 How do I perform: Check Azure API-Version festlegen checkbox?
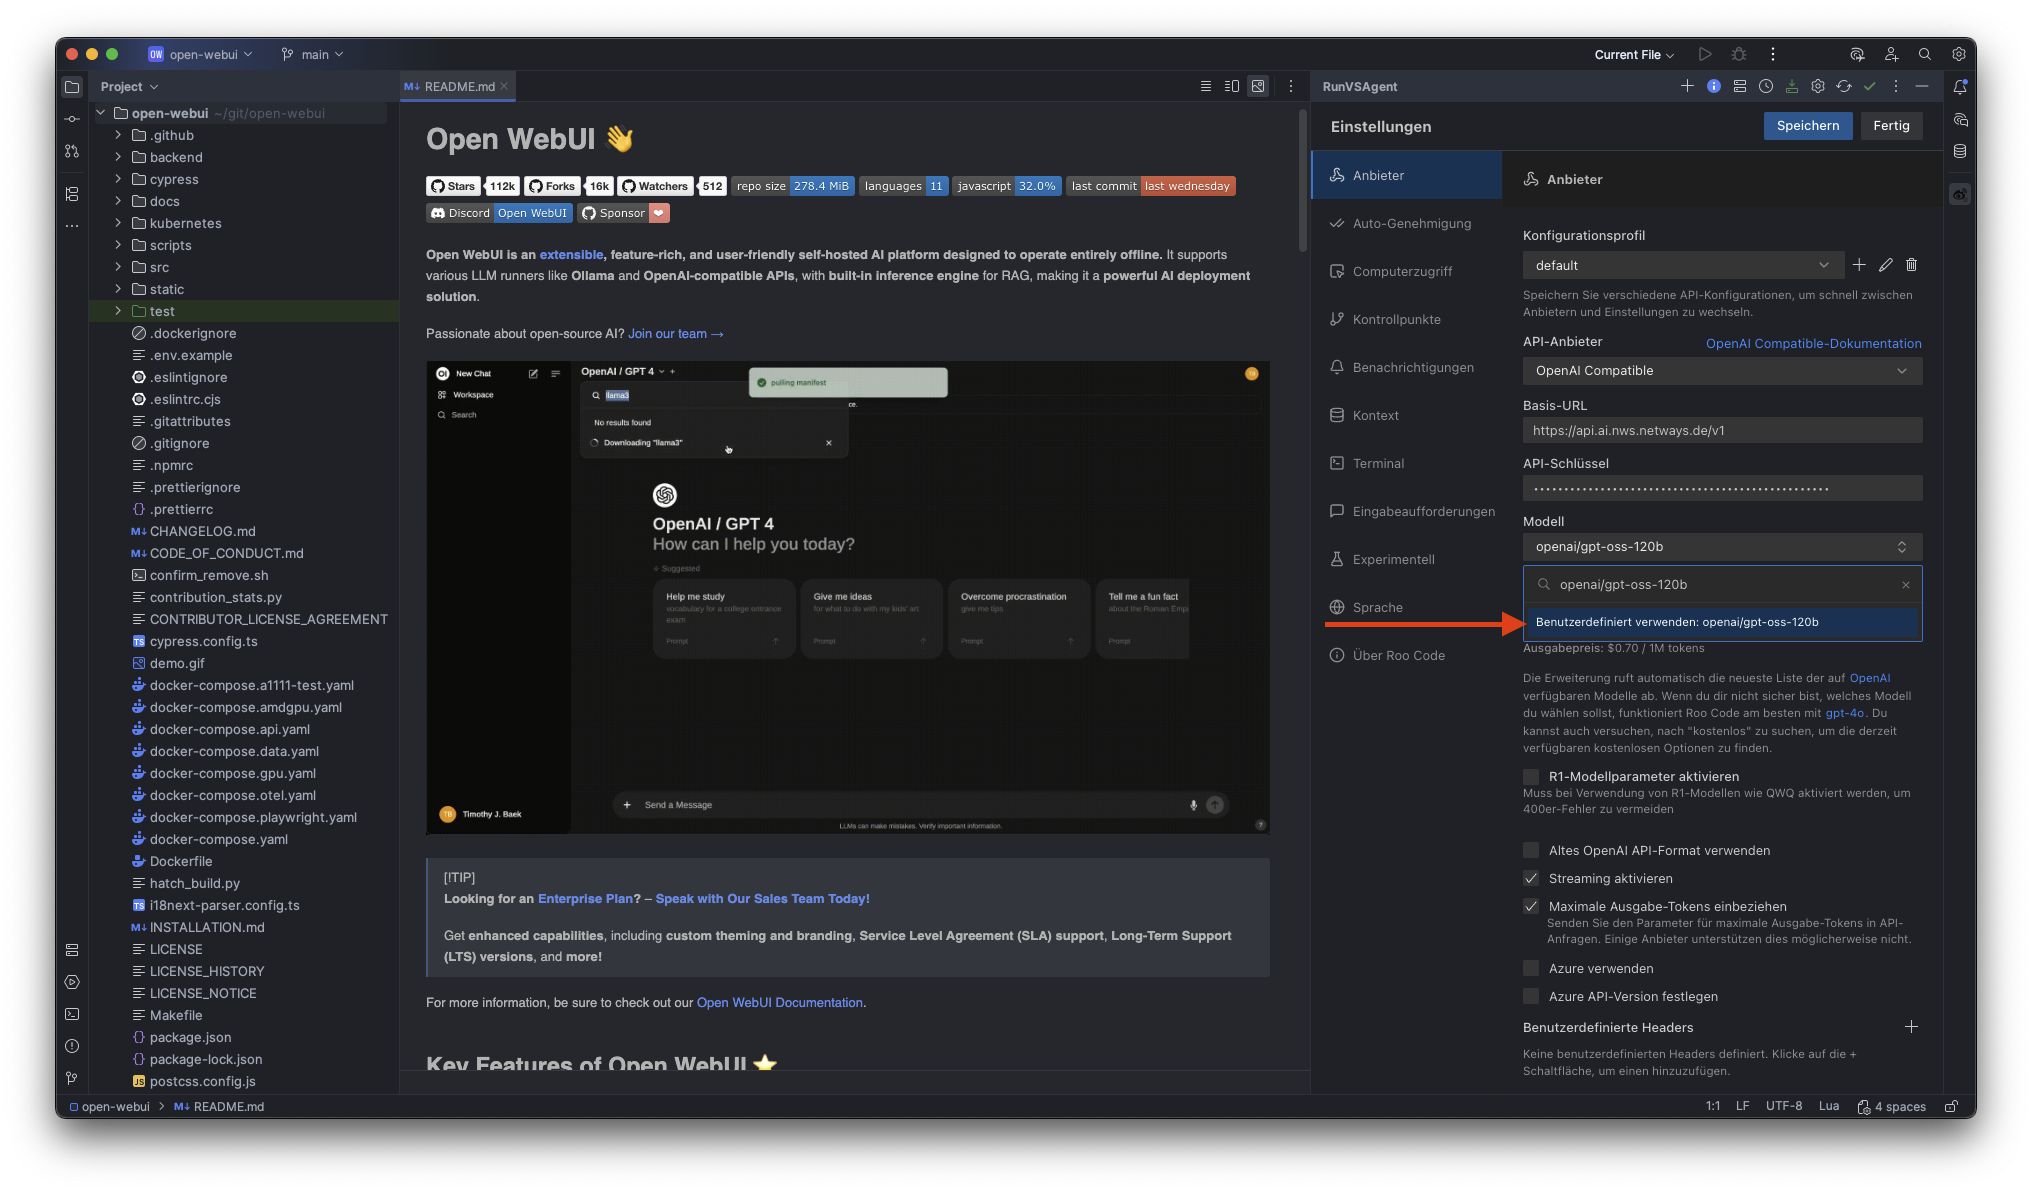point(1531,996)
